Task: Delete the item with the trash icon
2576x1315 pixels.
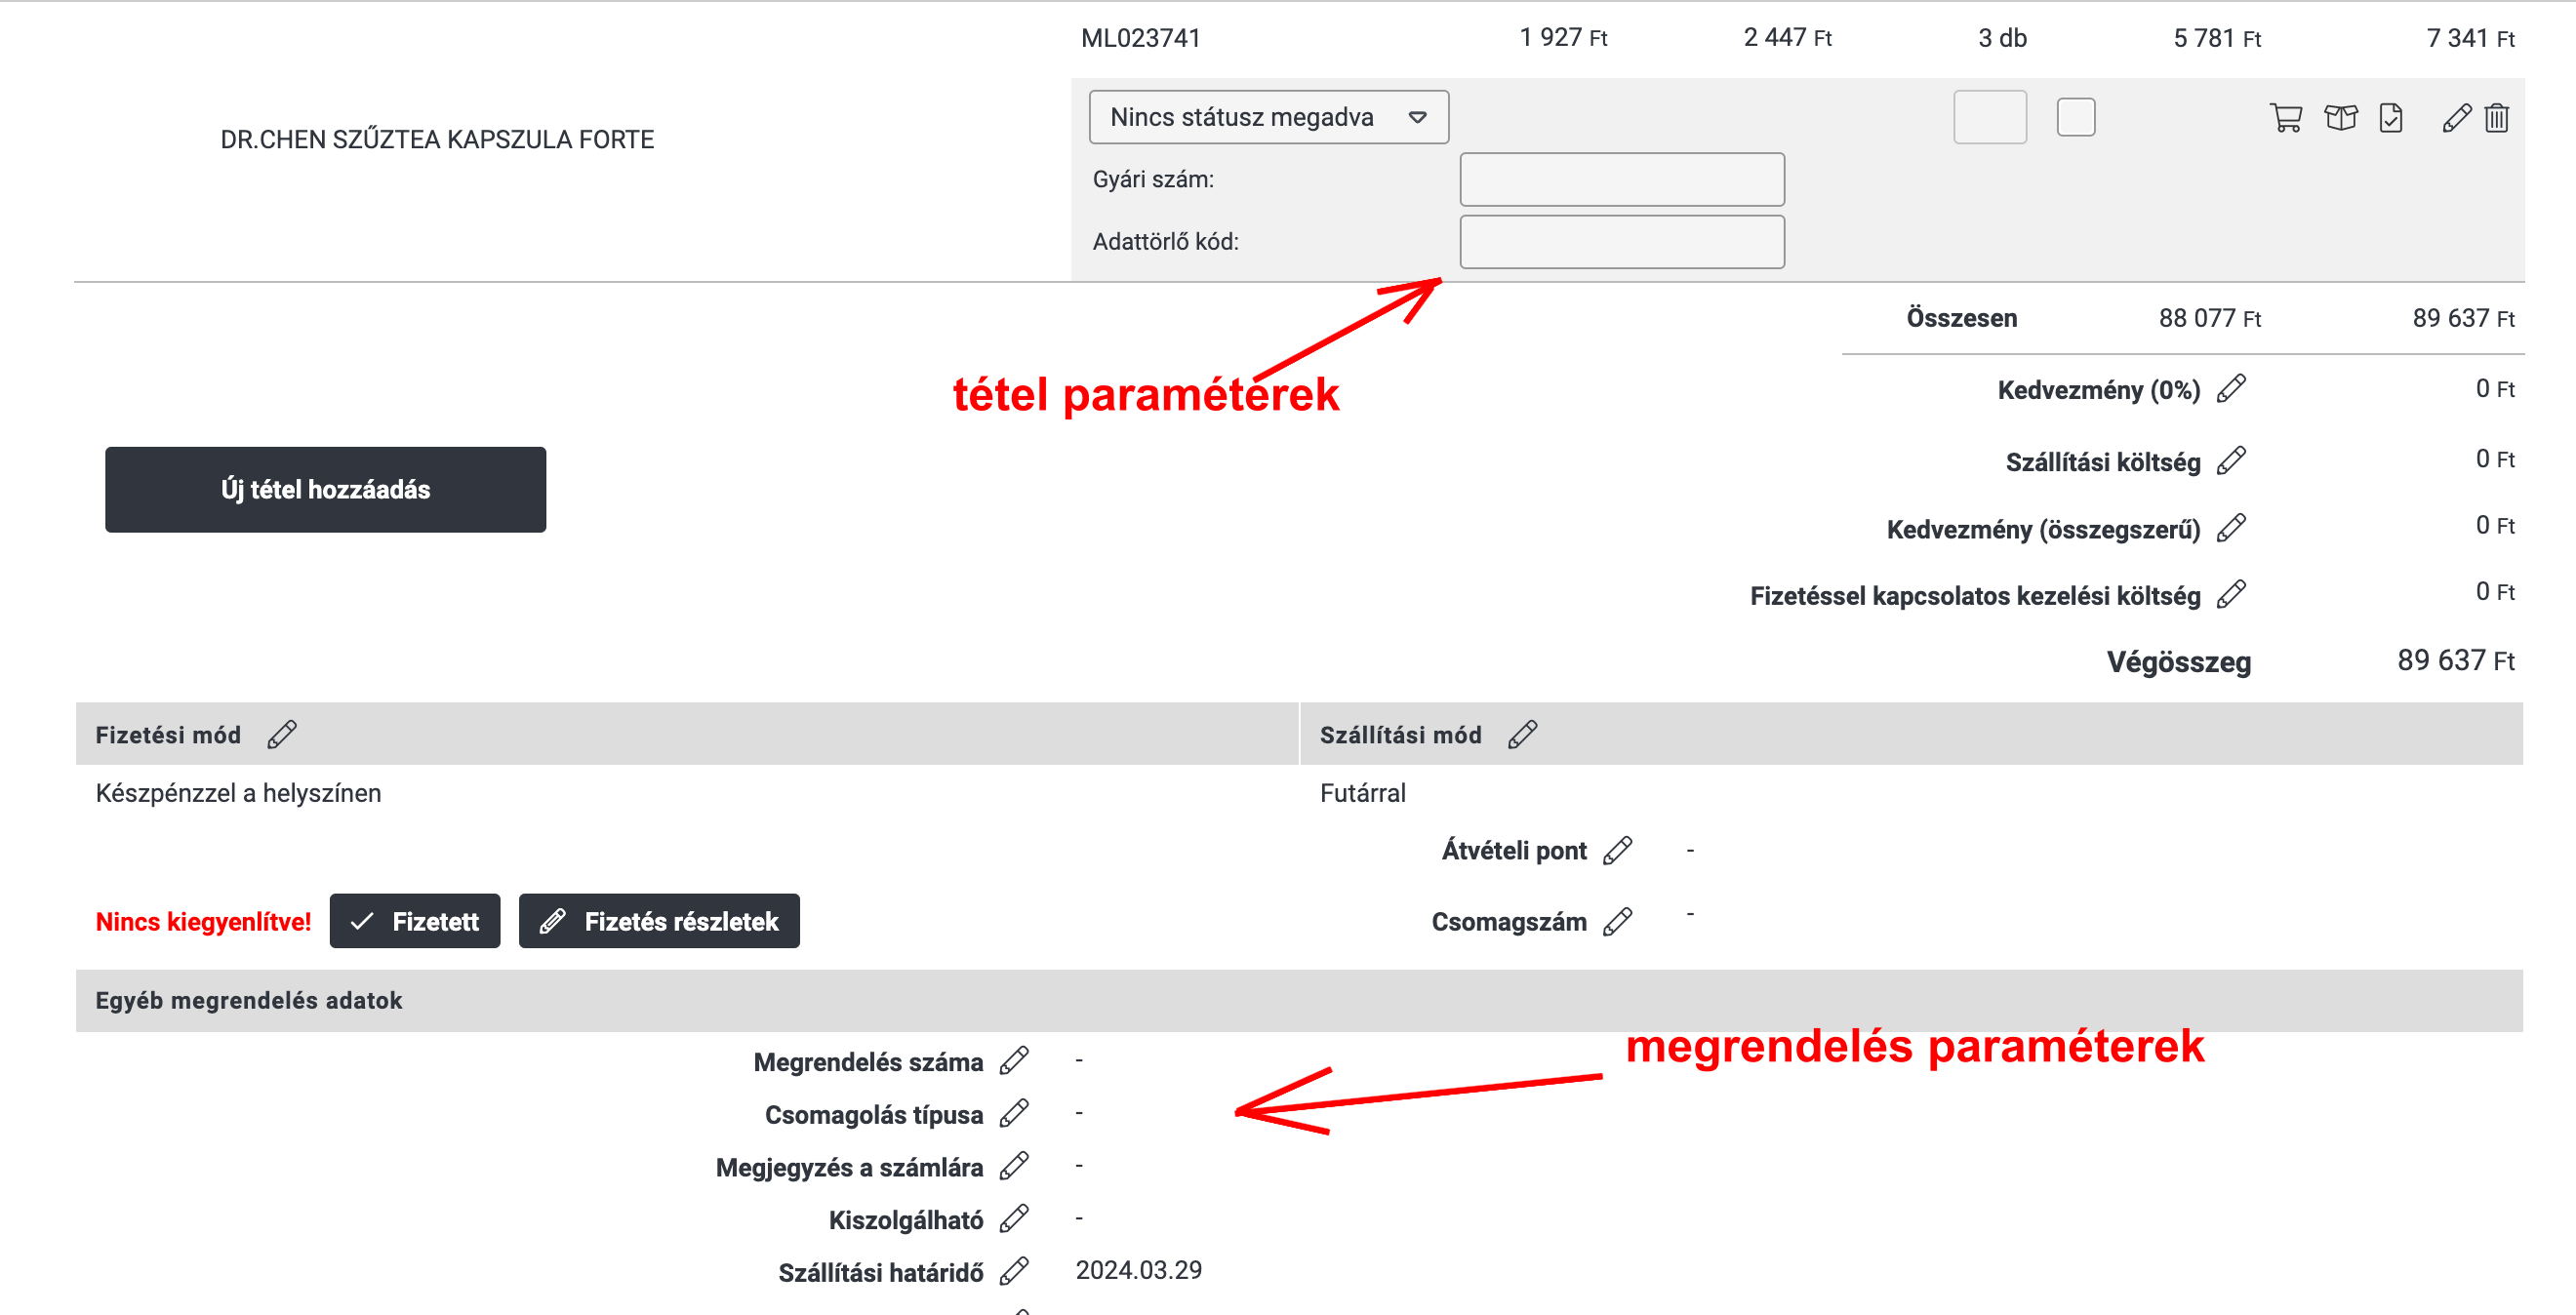Action: point(2497,118)
